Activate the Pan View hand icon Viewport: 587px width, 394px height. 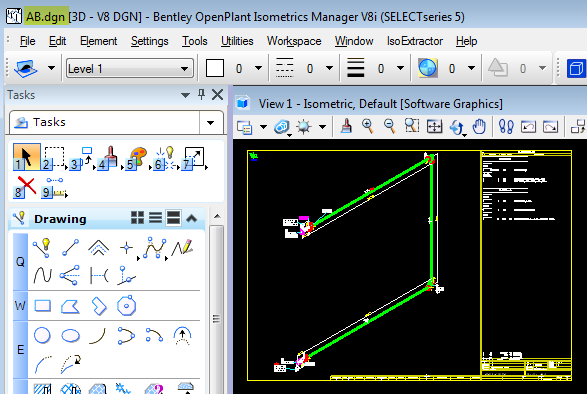tap(479, 127)
